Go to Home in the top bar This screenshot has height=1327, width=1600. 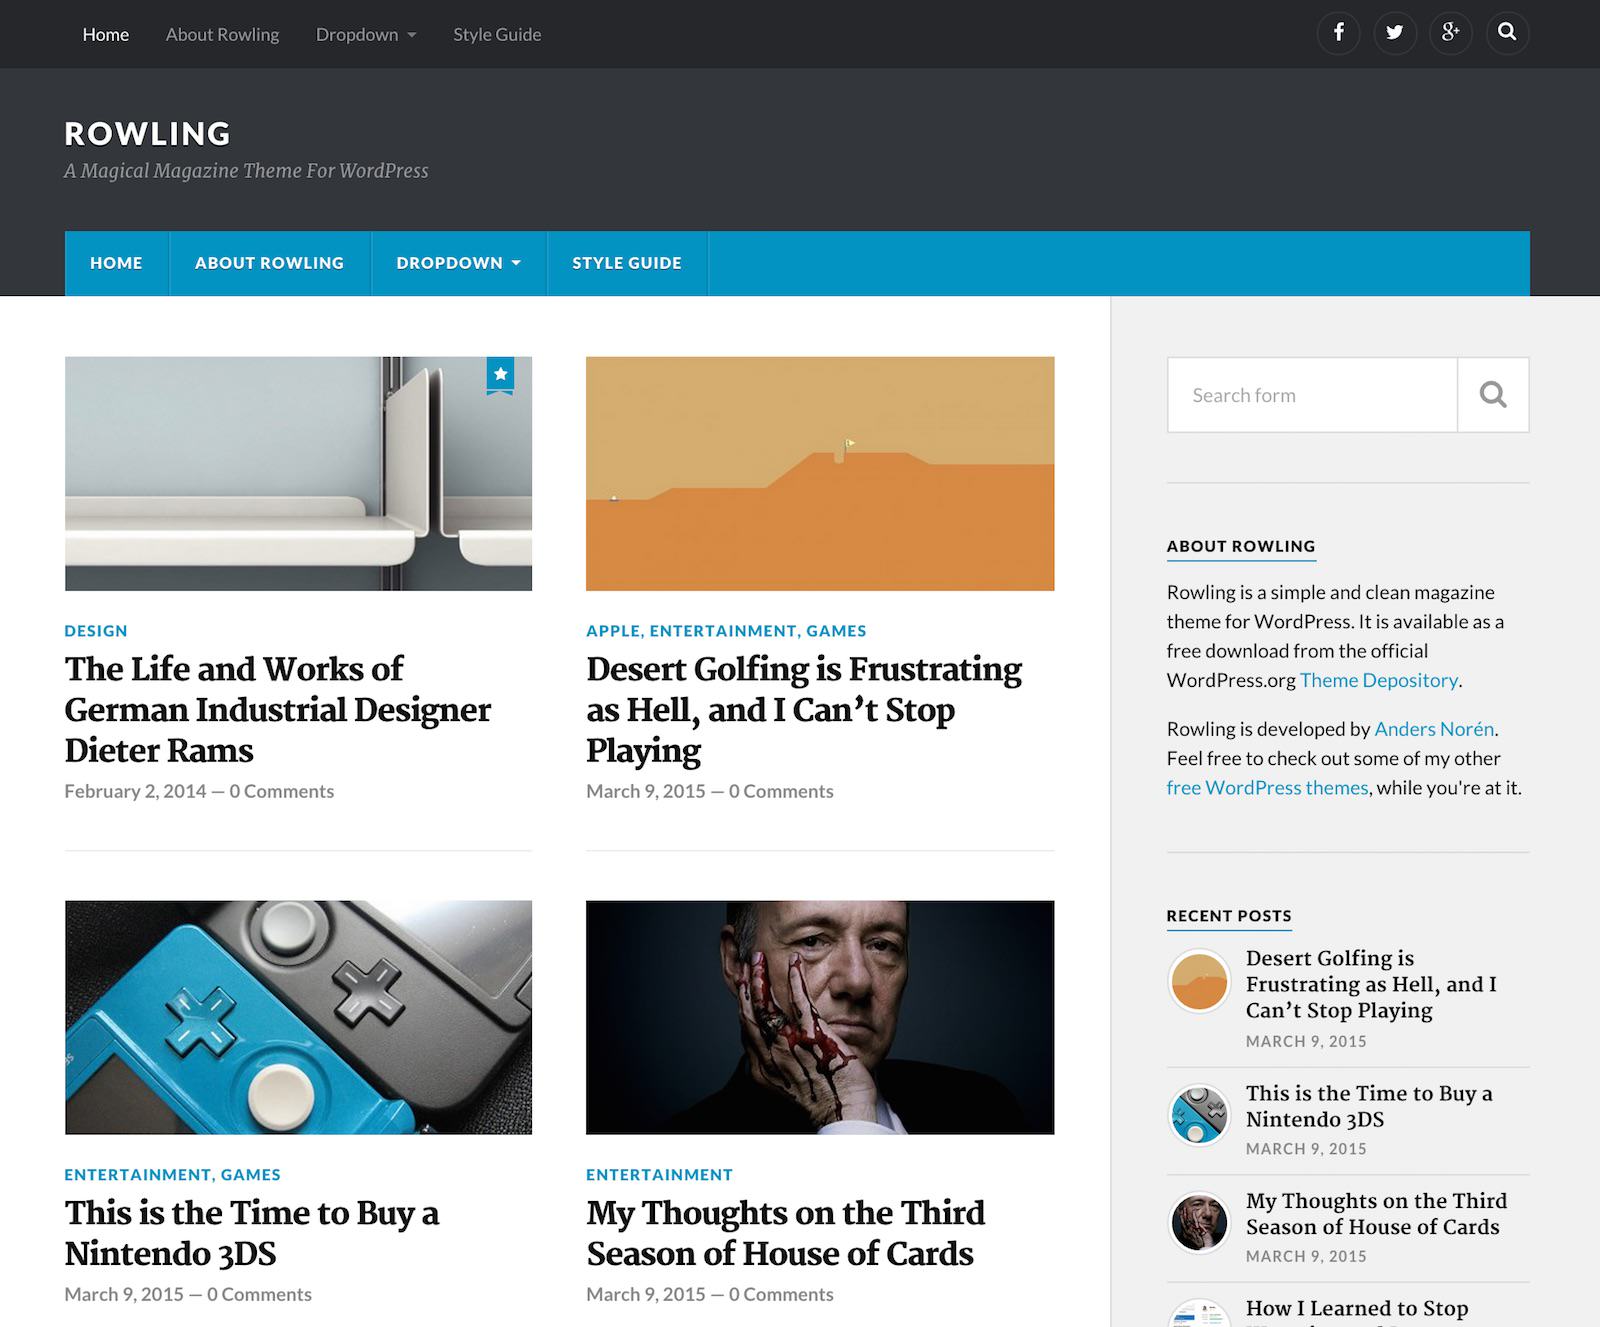(x=105, y=34)
